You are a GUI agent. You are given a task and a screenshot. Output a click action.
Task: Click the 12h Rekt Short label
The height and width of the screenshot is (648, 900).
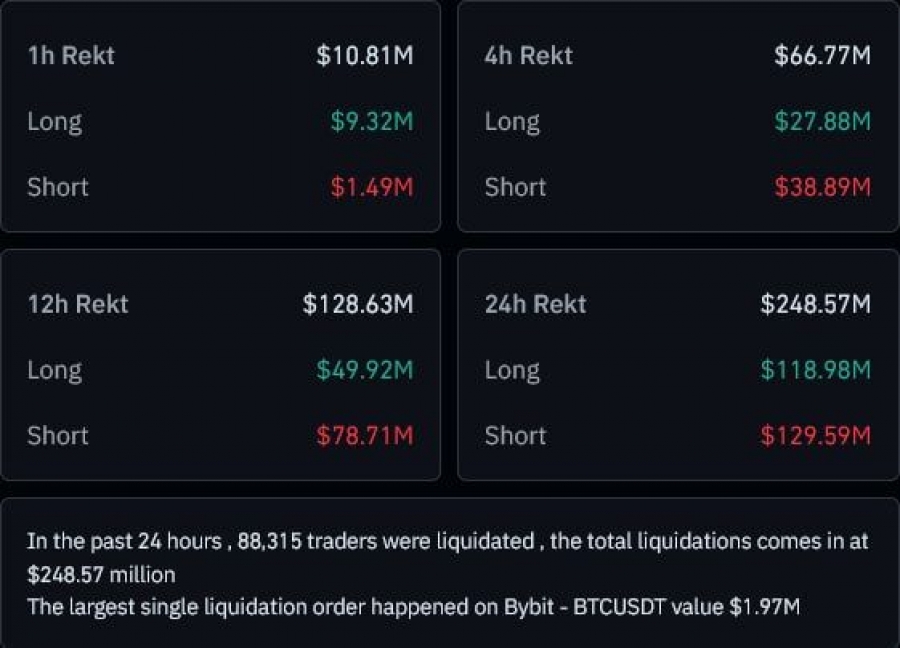[x=58, y=436]
